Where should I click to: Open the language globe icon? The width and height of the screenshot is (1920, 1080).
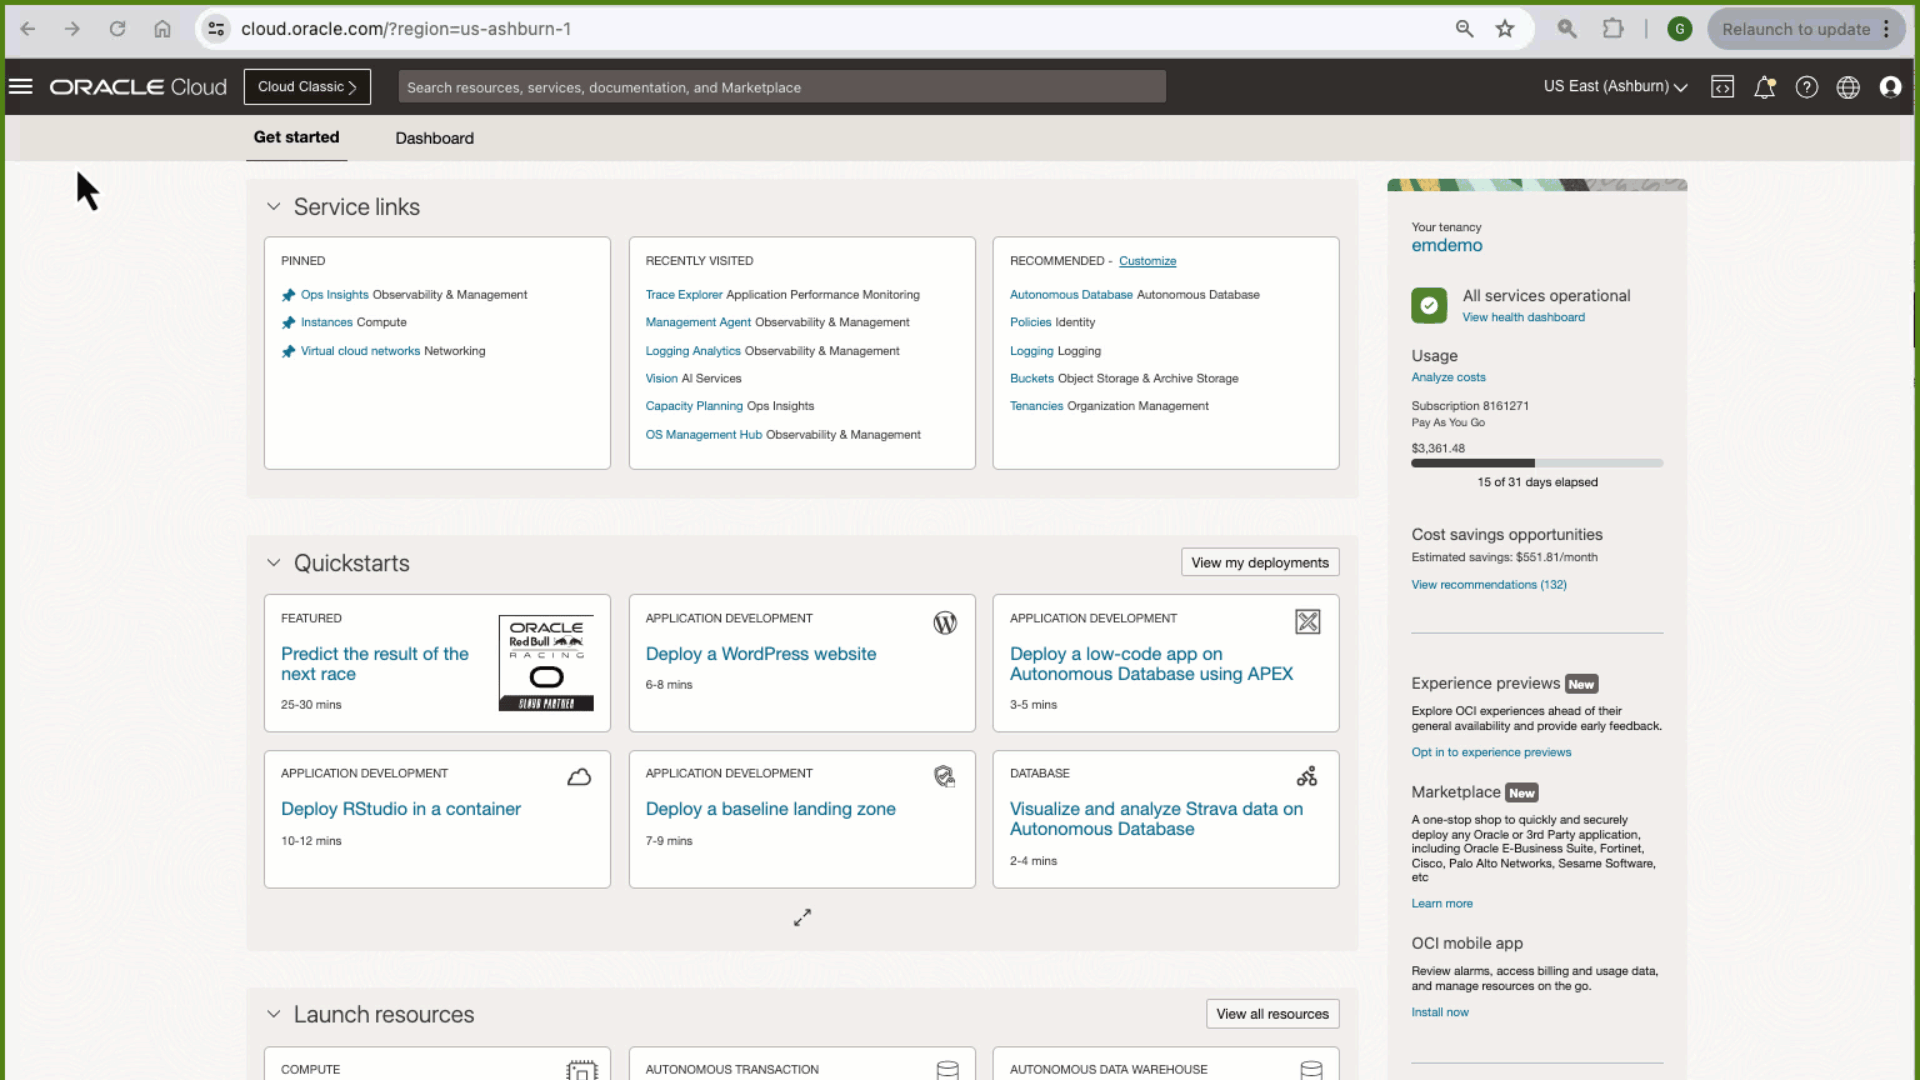(1848, 87)
